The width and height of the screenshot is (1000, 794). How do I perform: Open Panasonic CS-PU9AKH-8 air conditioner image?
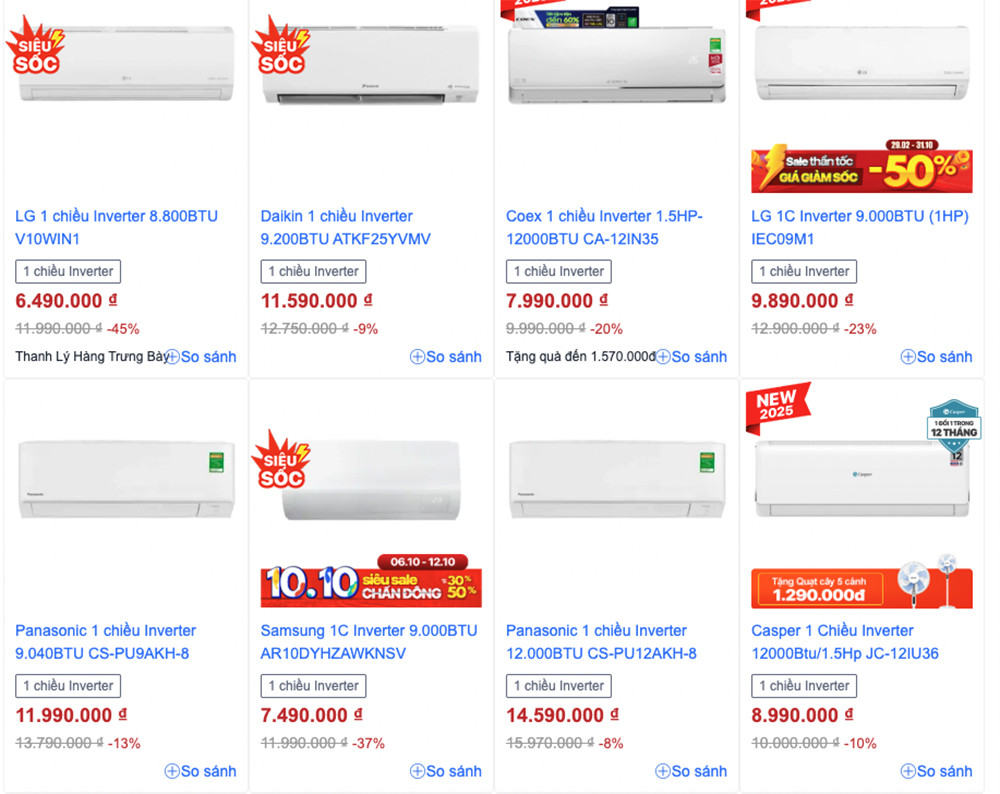(x=126, y=479)
